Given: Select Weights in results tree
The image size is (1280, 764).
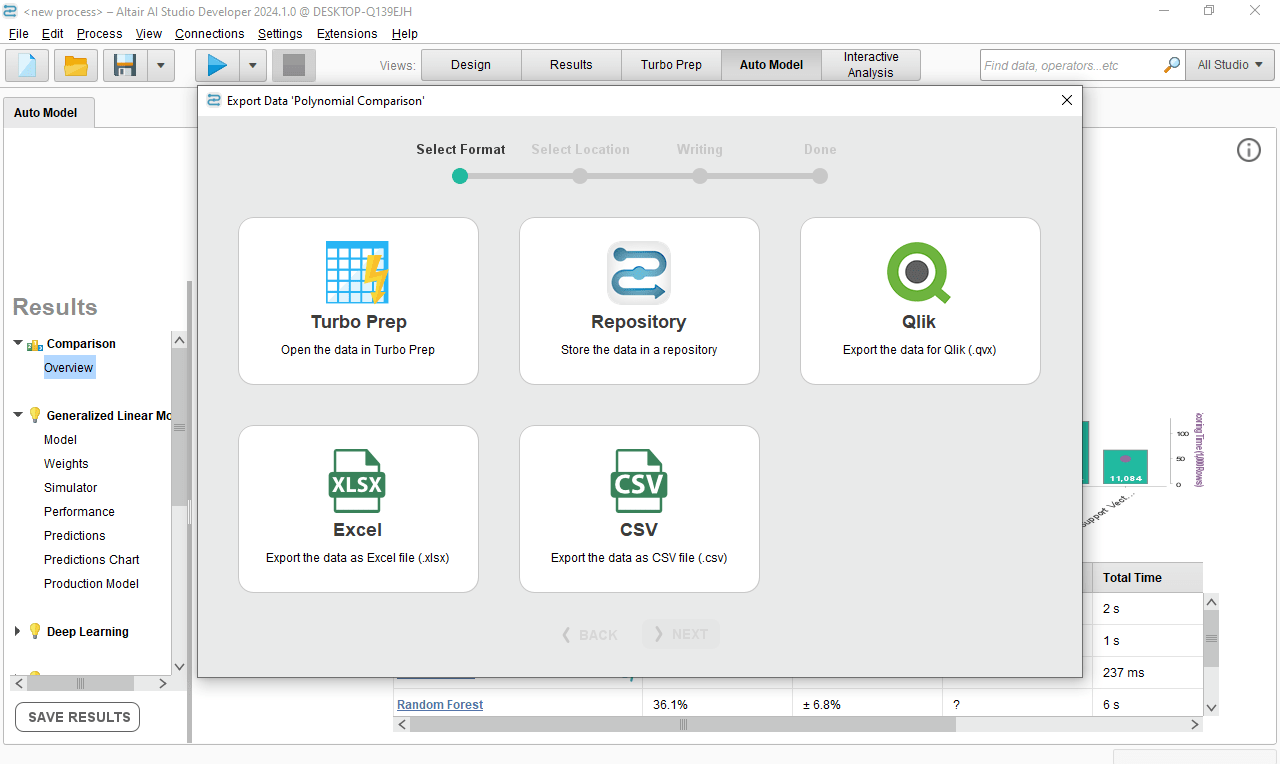Looking at the screenshot, I should click(66, 464).
